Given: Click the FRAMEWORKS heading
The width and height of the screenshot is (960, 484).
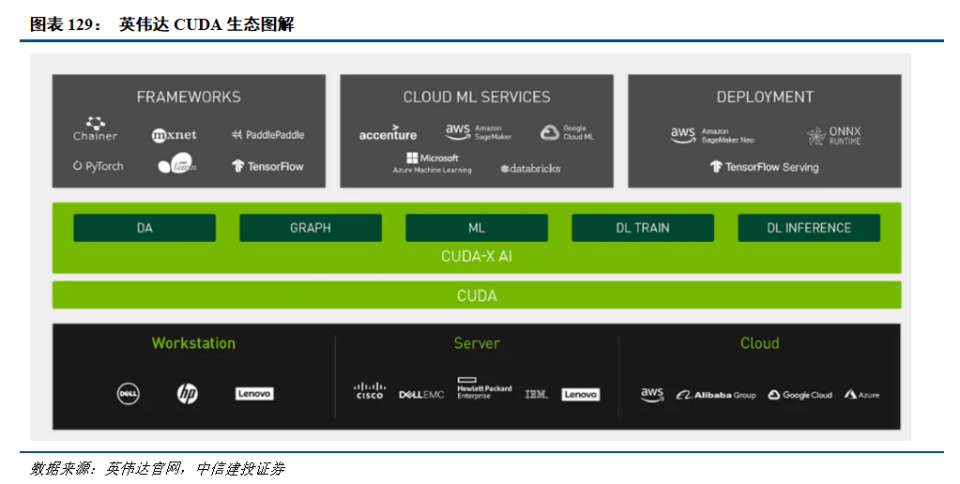Looking at the screenshot, I should [189, 97].
